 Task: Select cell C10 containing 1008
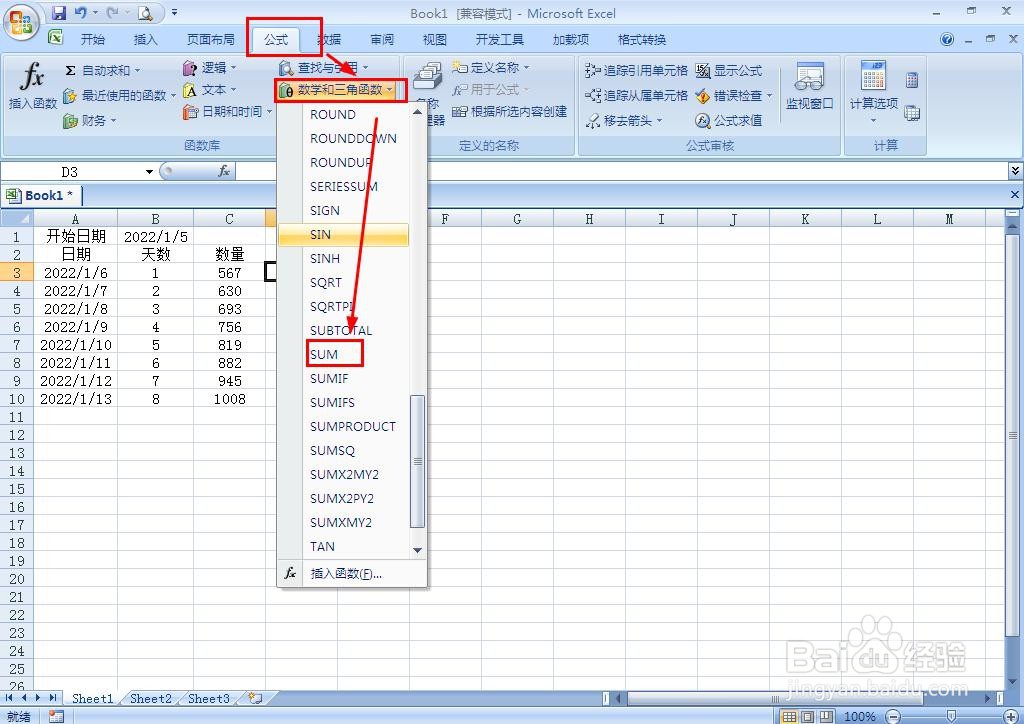pos(229,399)
